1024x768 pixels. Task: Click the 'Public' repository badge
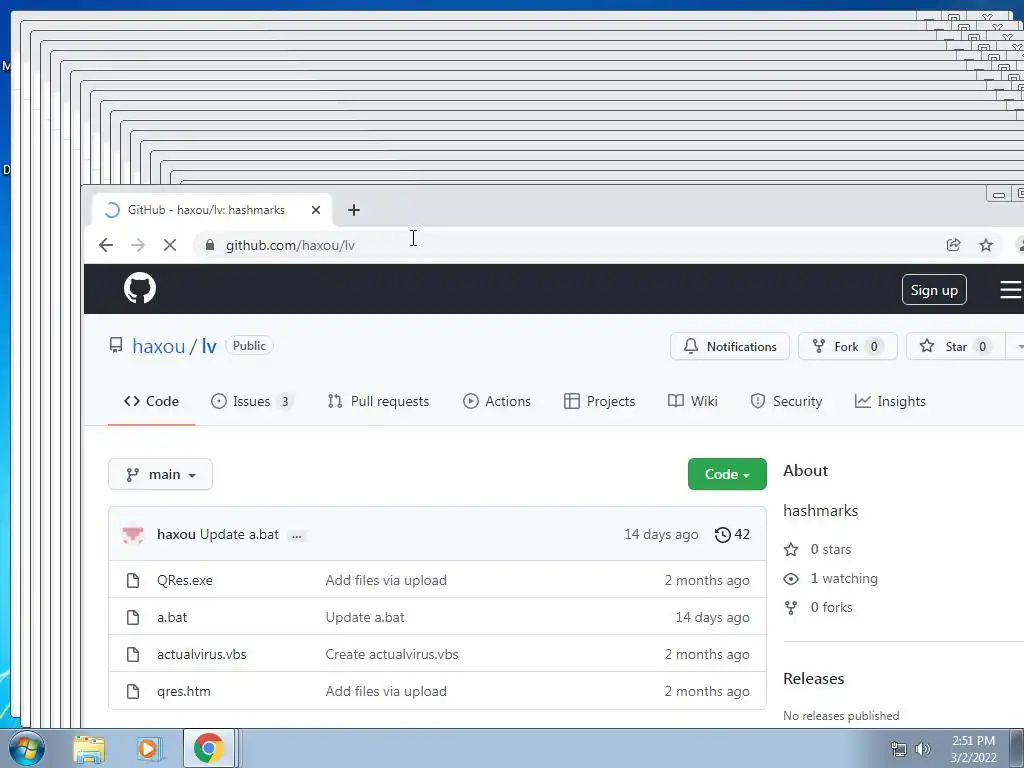pyautogui.click(x=249, y=345)
